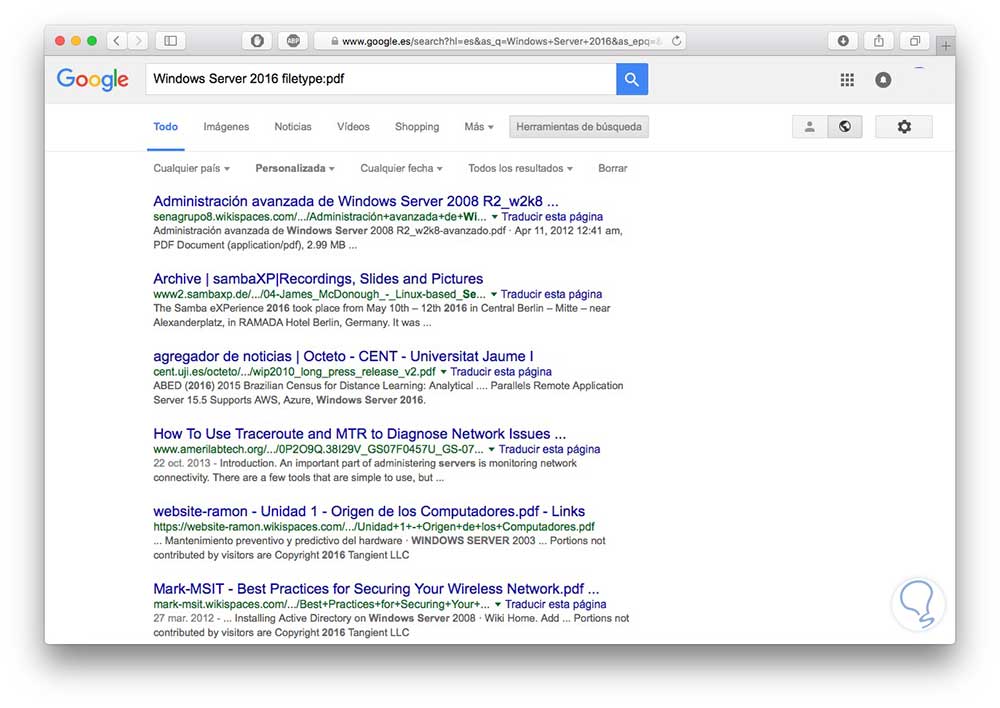This screenshot has width=1000, height=708.
Task: Click Traducir esta página for cent.uji.es result
Action: tap(501, 372)
